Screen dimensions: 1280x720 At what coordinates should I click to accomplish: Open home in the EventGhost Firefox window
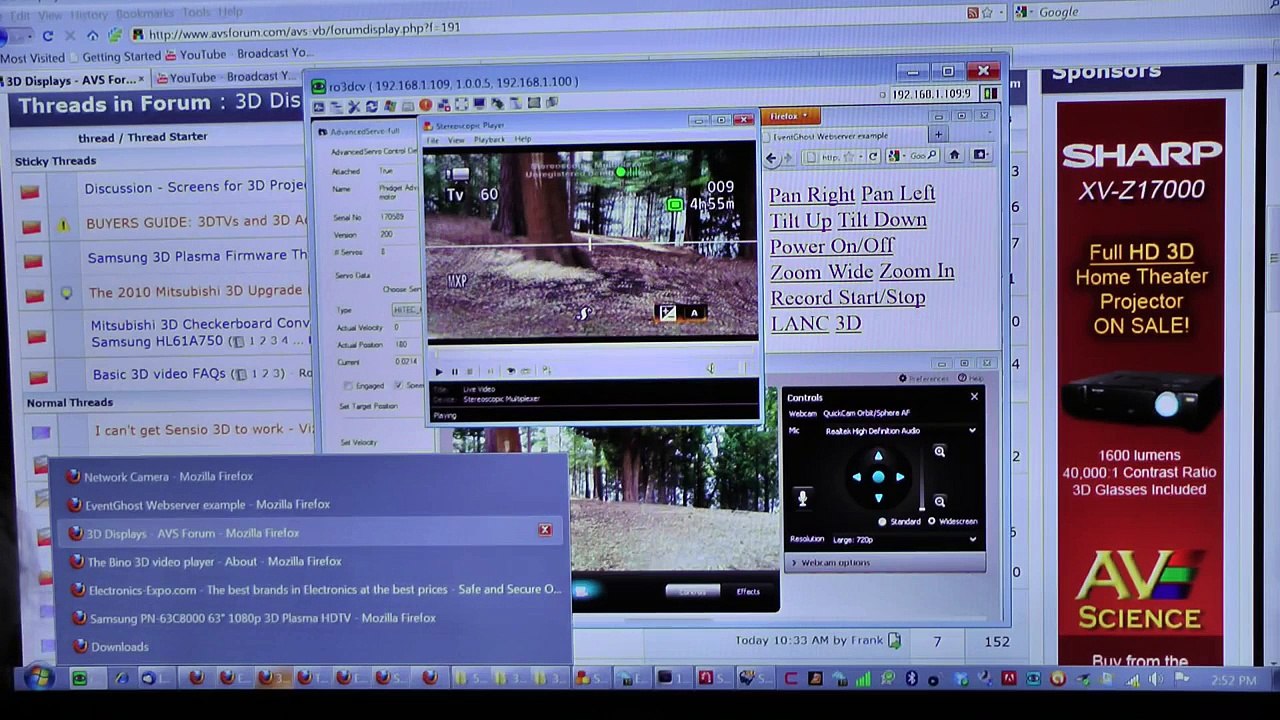[x=954, y=155]
